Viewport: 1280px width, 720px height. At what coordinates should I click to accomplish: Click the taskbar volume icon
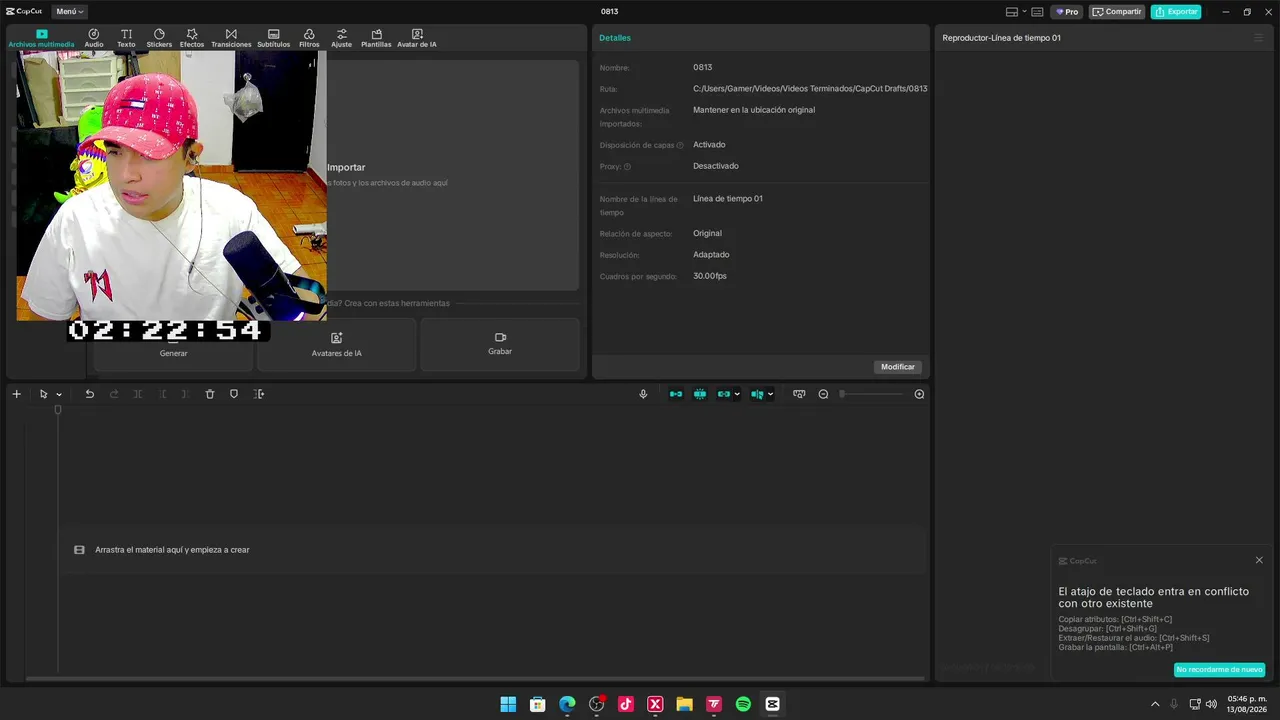click(1211, 704)
